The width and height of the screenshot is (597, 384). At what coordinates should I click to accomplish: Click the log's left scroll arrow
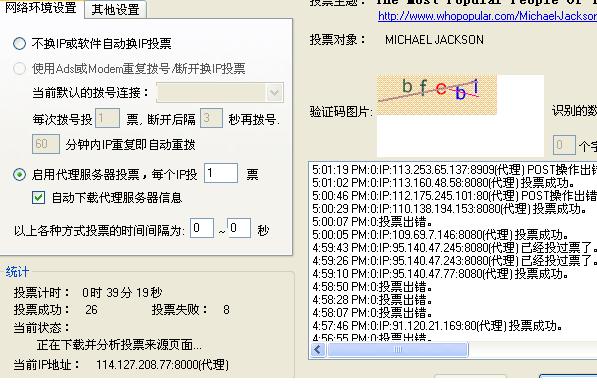coord(318,349)
